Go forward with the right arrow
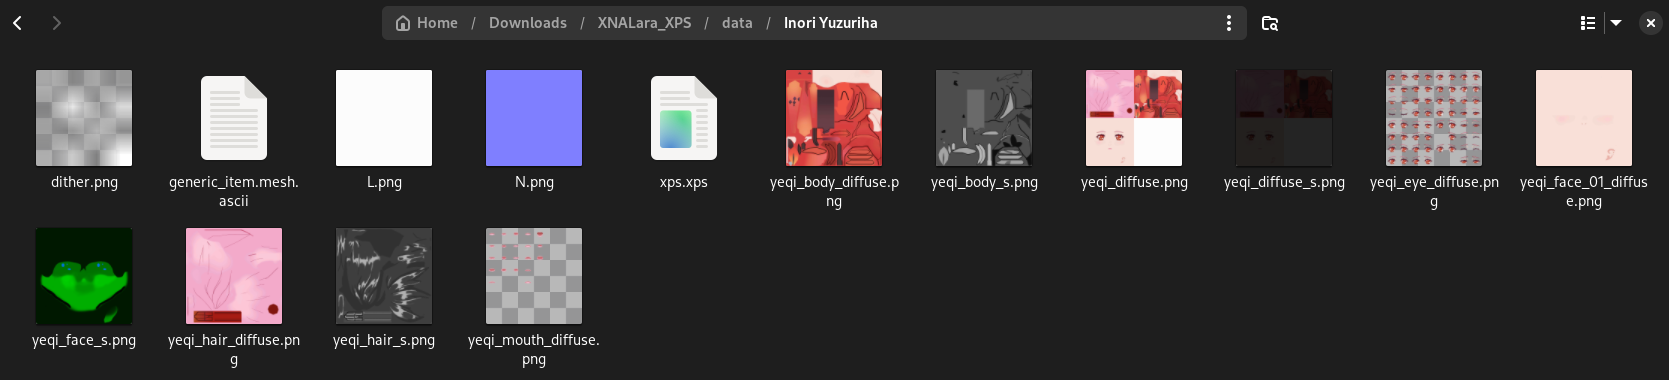This screenshot has width=1669, height=380. coord(56,23)
